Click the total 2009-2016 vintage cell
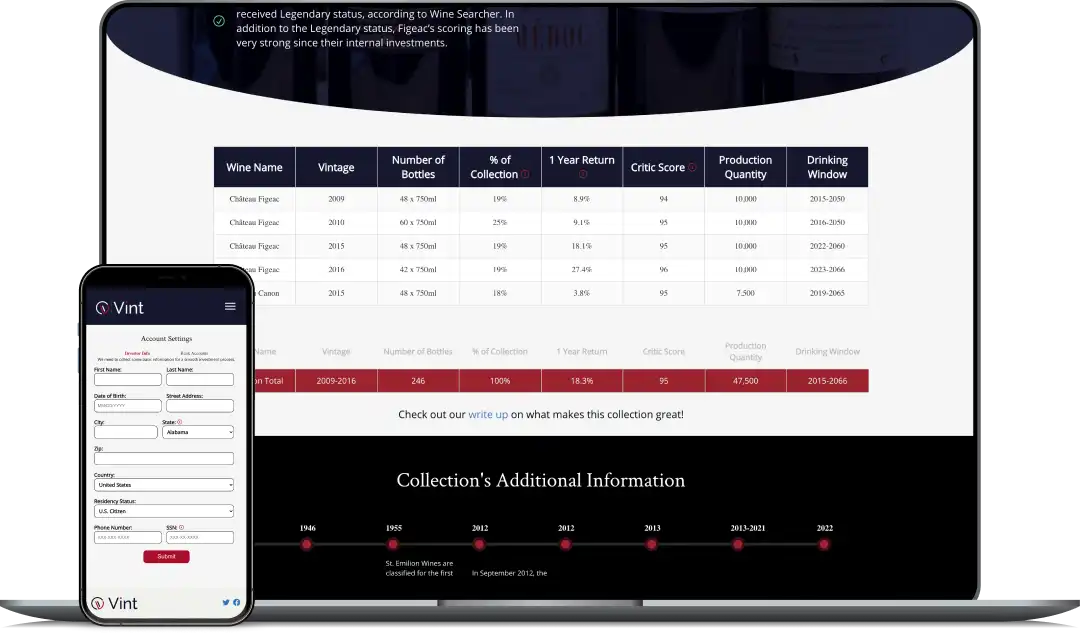Screen dimensions: 1080x635 (x=336, y=381)
